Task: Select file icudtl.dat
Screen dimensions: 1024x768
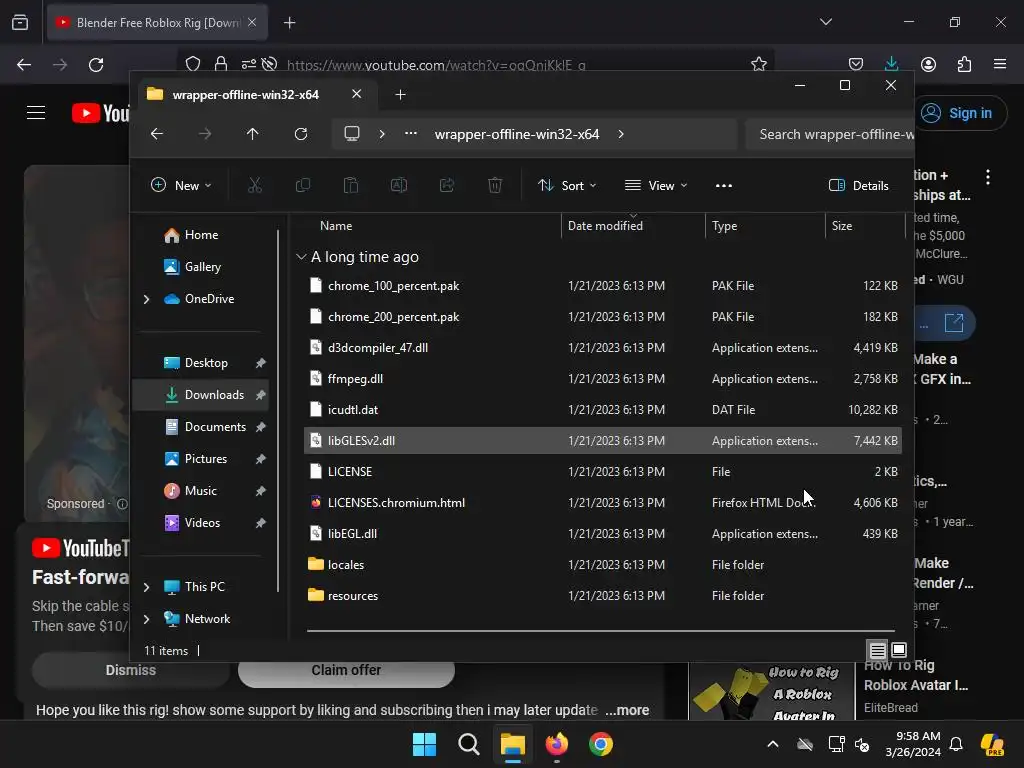Action: click(x=602, y=409)
